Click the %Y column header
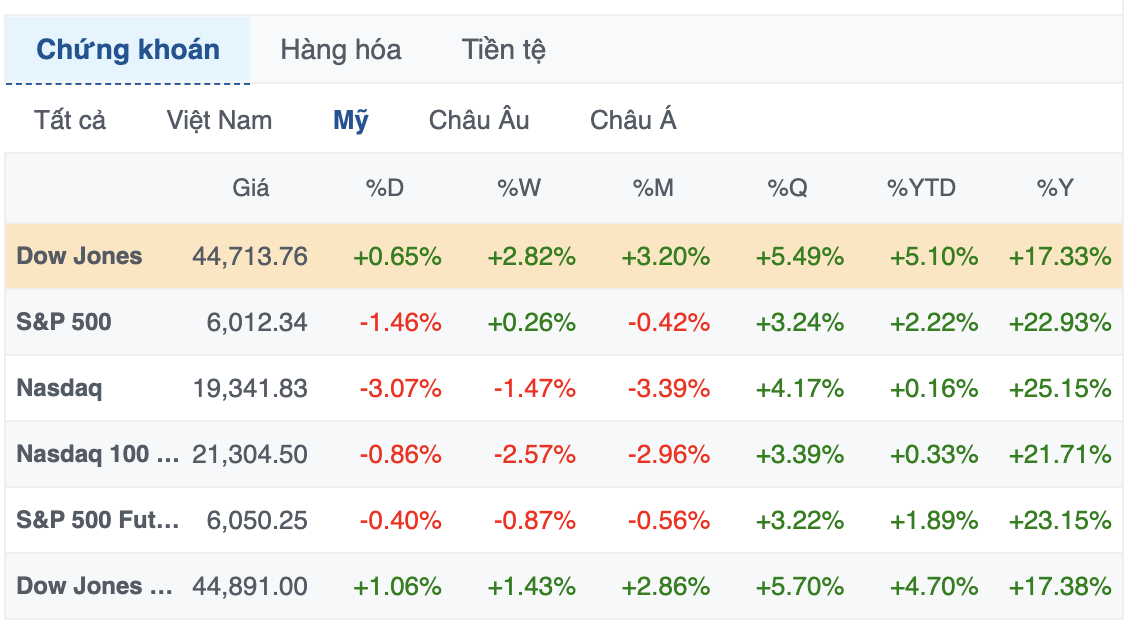This screenshot has height=634, width=1130. (x=1055, y=187)
